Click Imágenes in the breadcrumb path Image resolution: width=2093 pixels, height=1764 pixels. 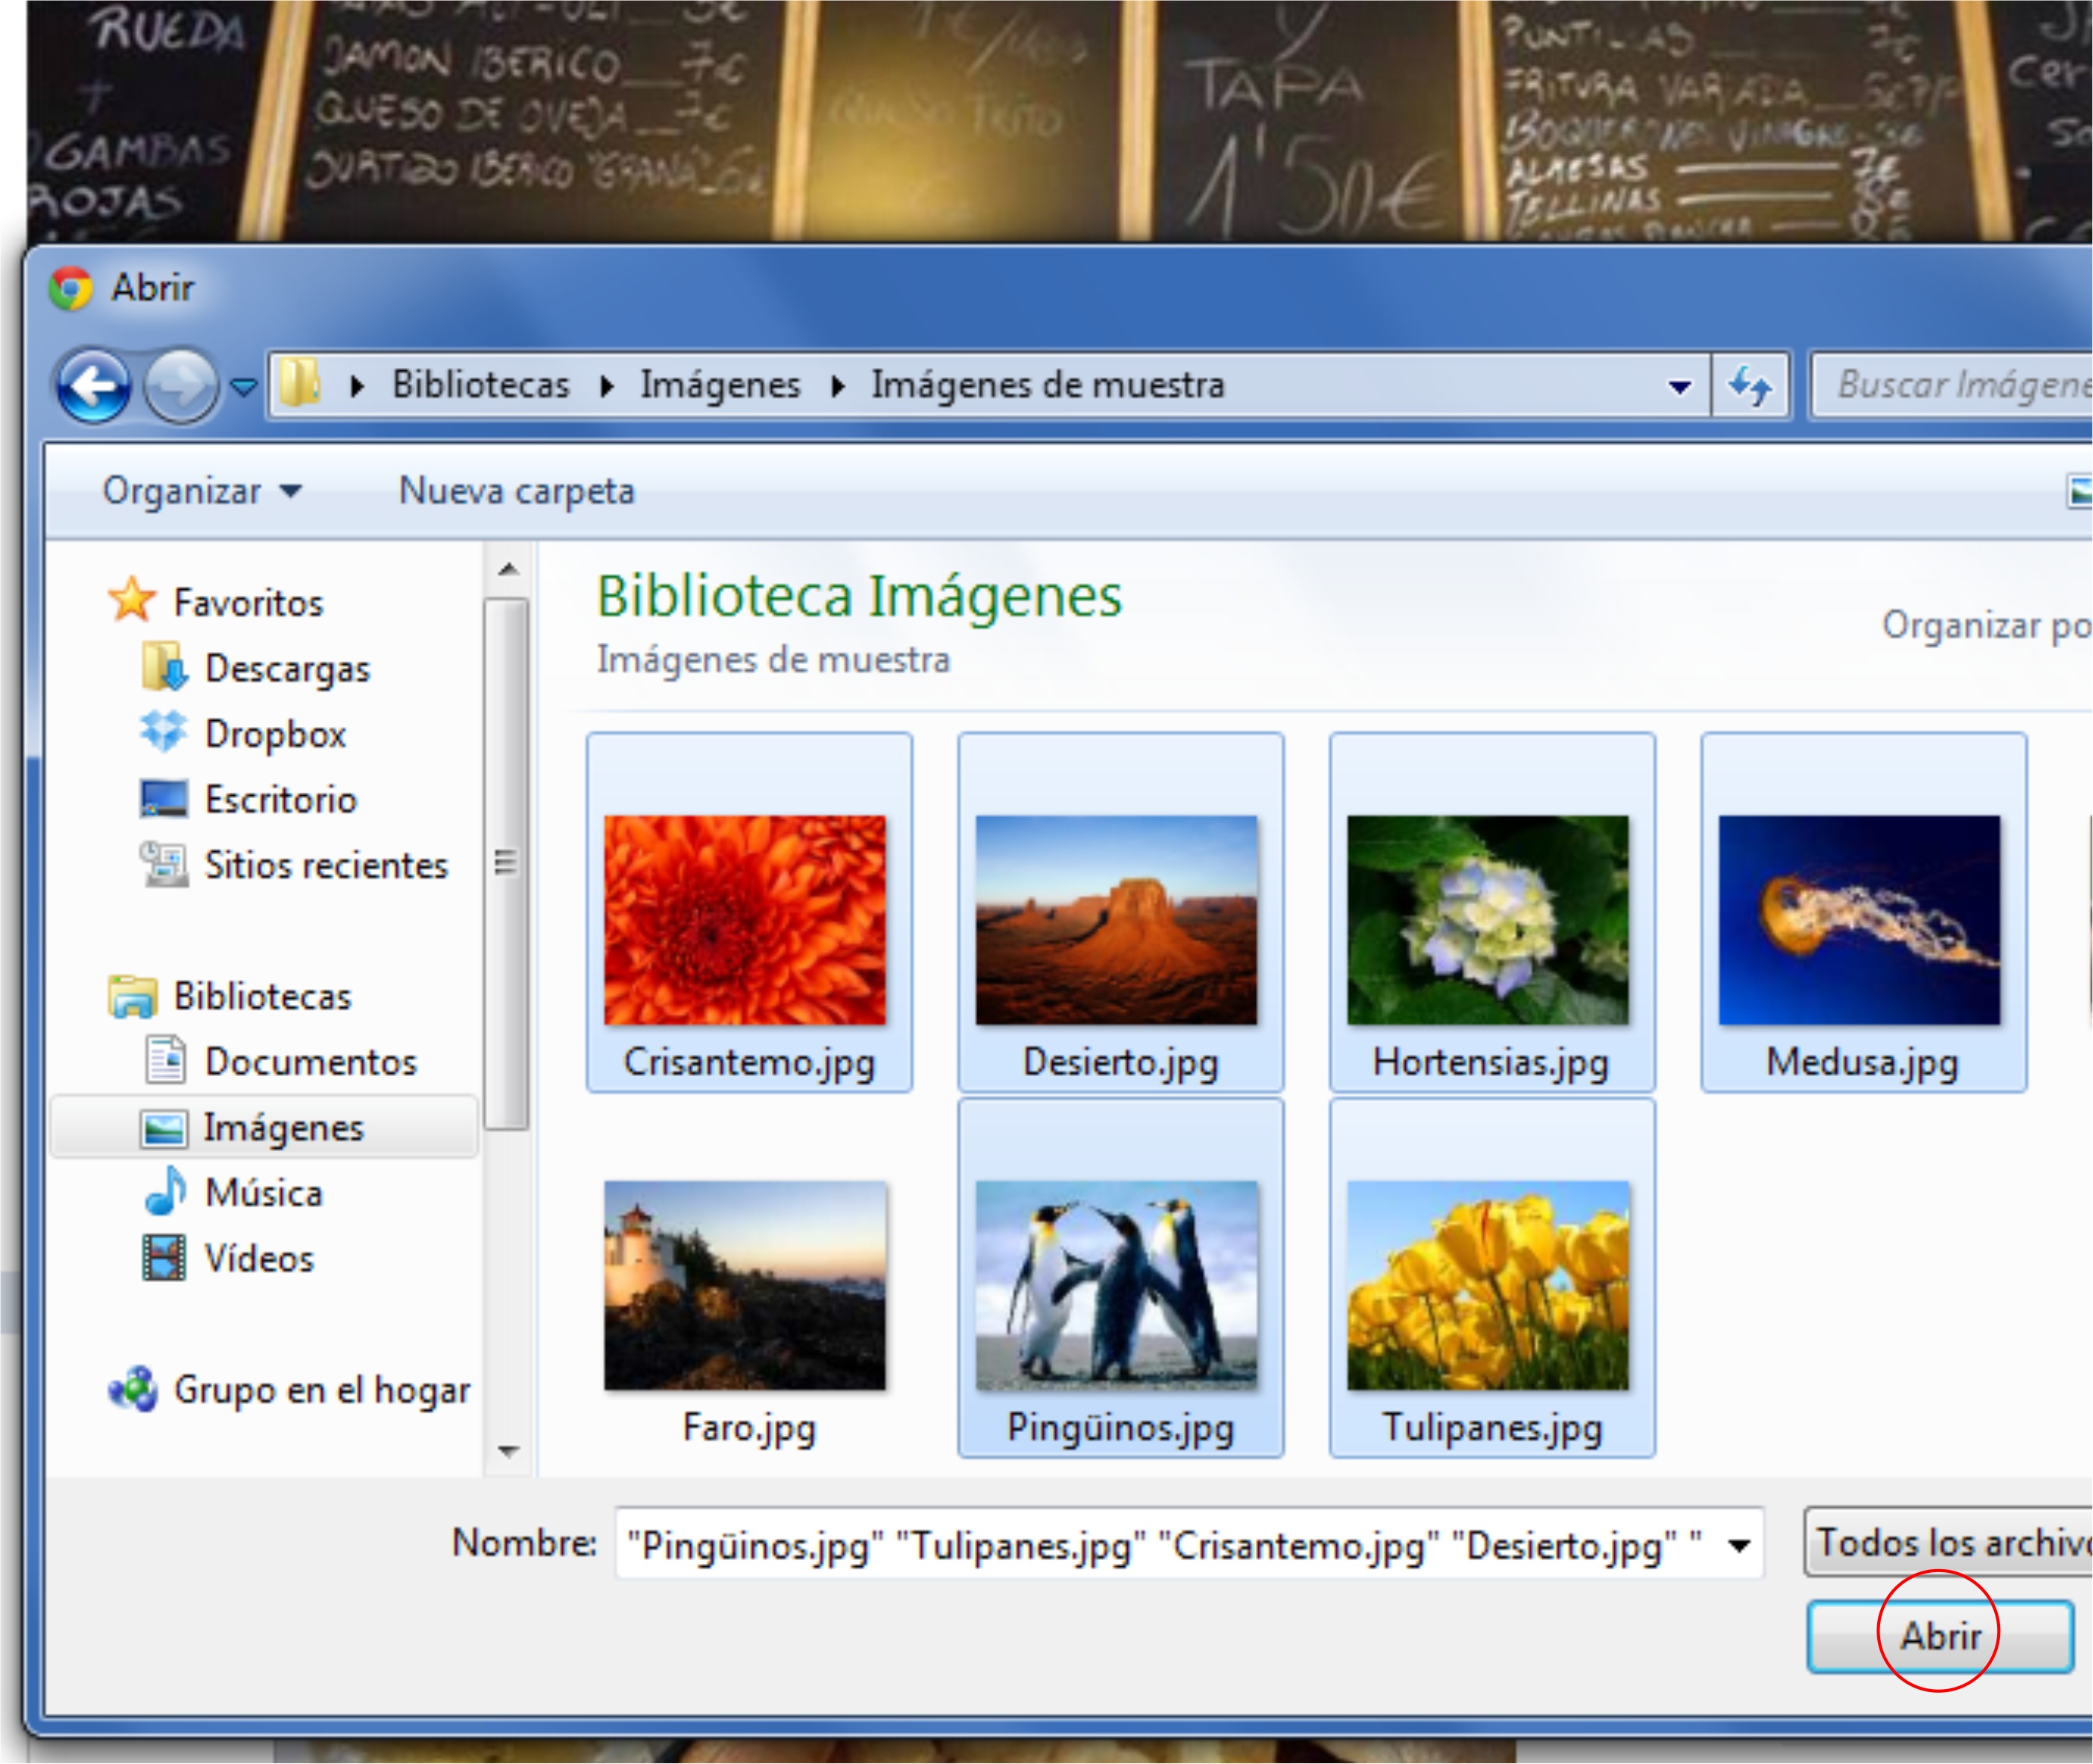point(720,386)
